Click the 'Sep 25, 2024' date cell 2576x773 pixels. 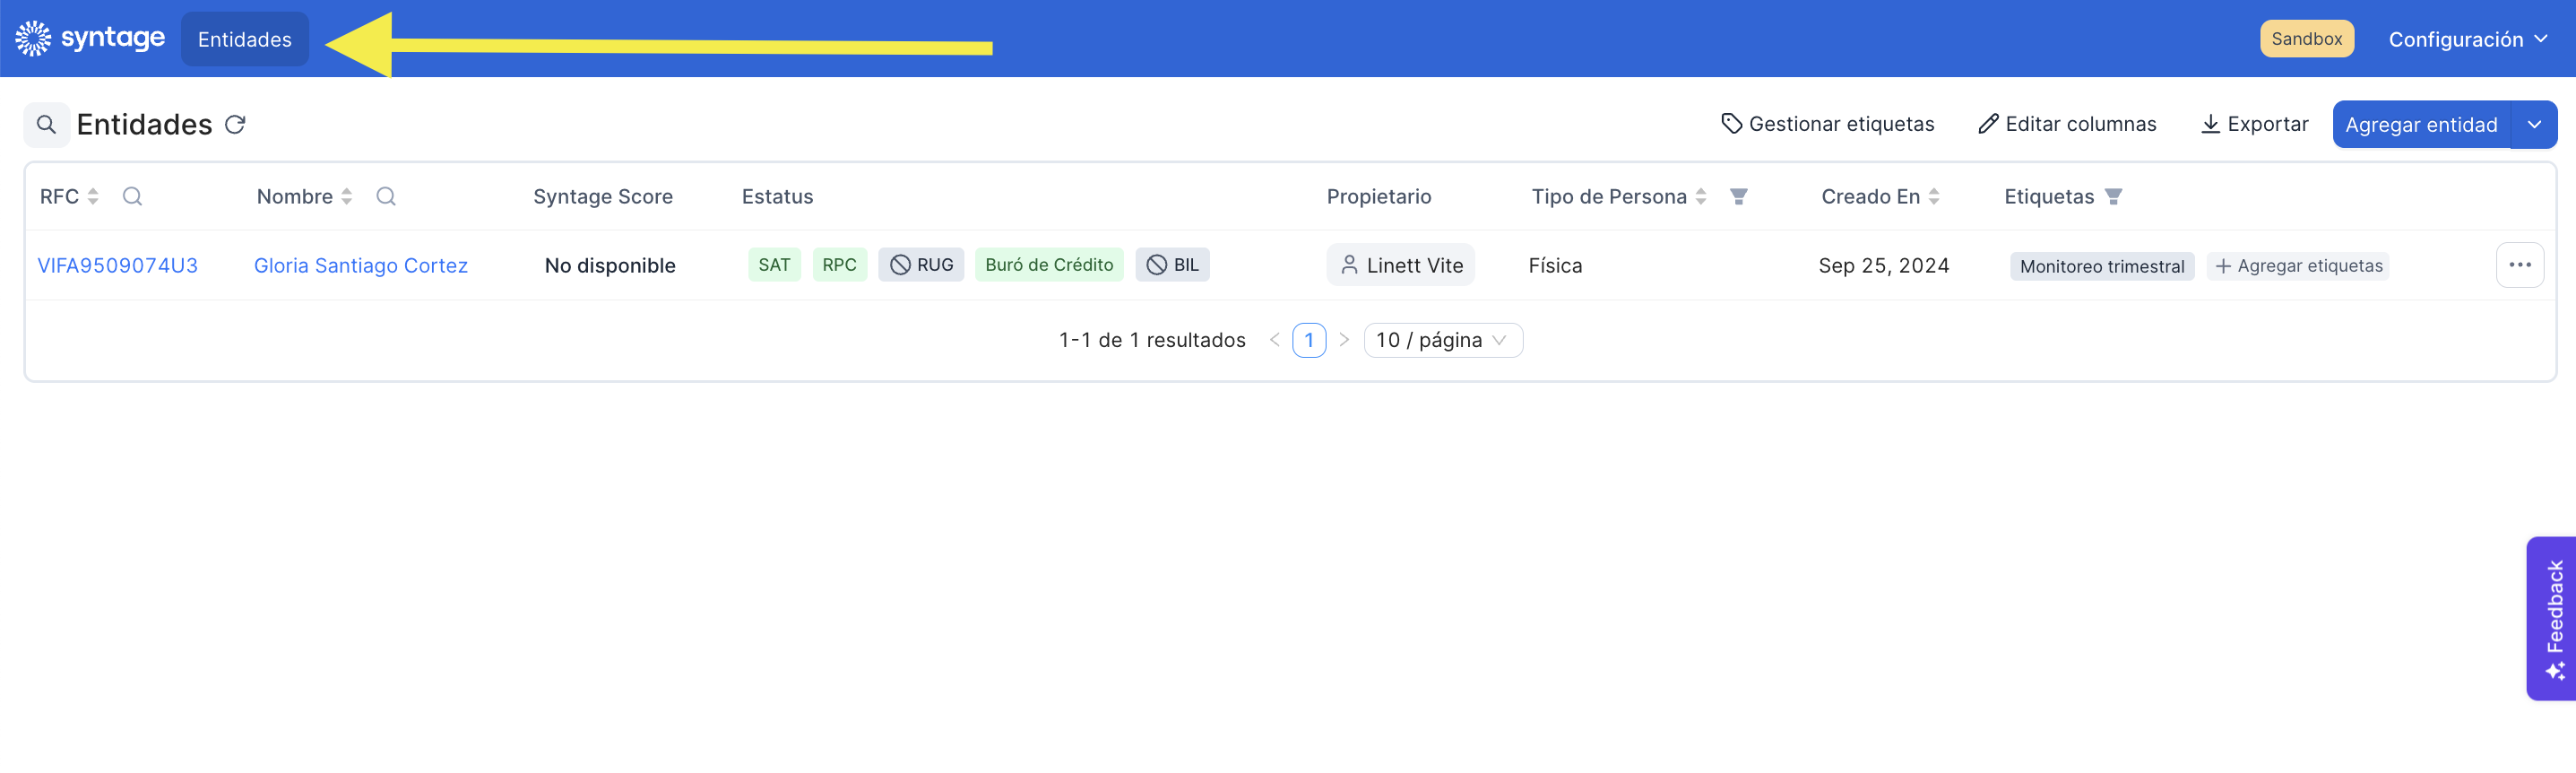pyautogui.click(x=1884, y=266)
